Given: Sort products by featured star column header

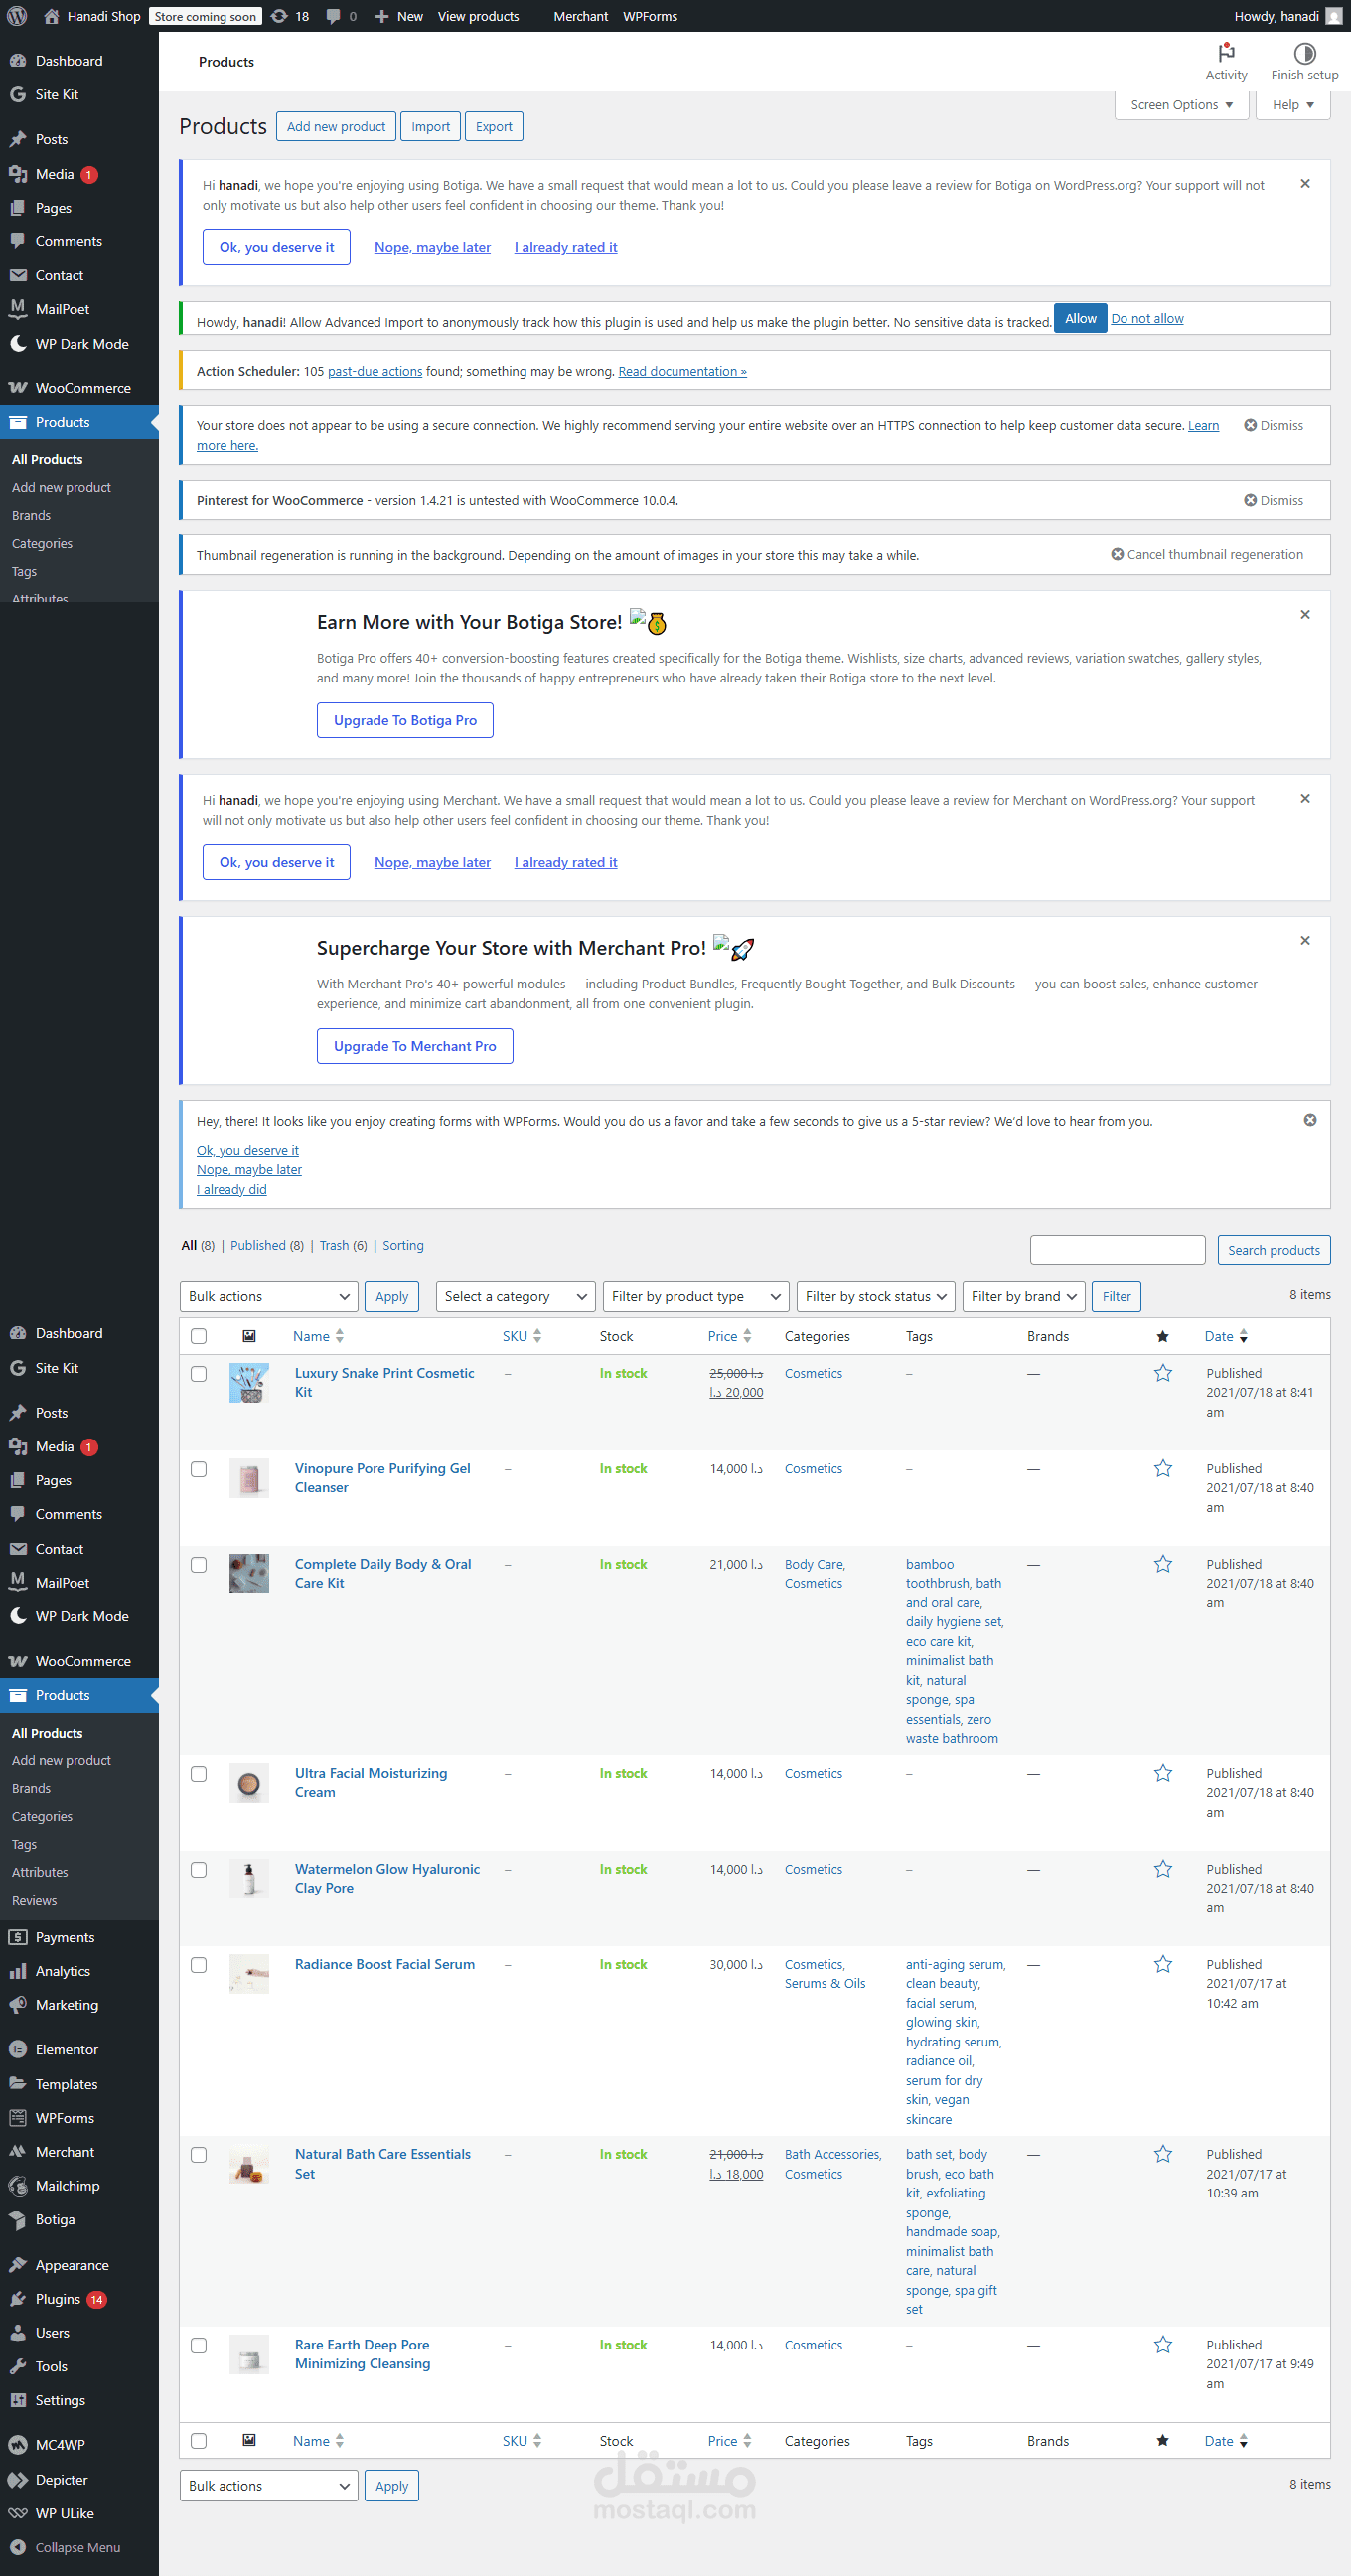Looking at the screenshot, I should click(1162, 1336).
